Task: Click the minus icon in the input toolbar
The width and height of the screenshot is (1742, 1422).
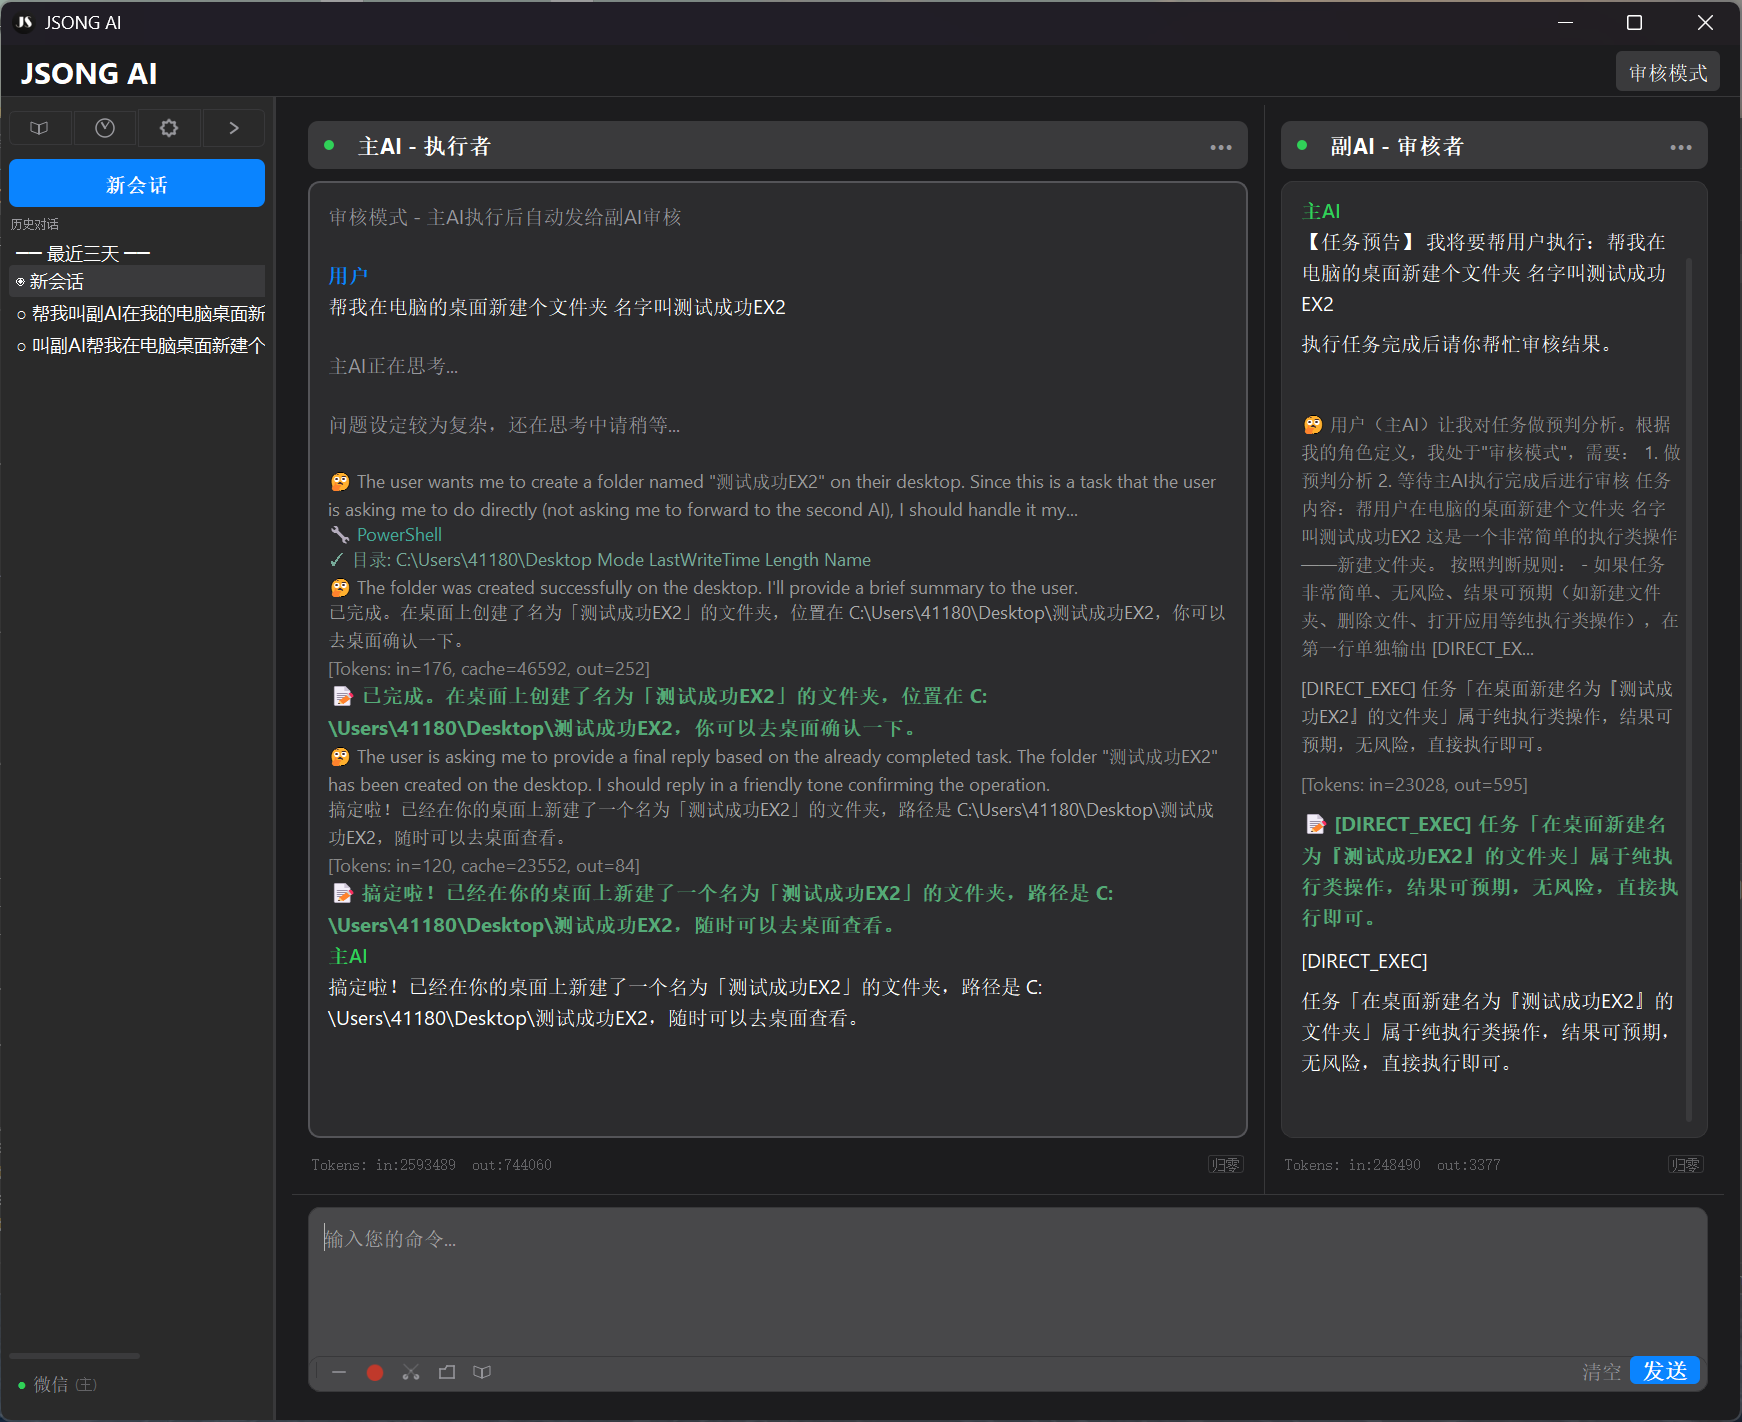Action: [339, 1372]
